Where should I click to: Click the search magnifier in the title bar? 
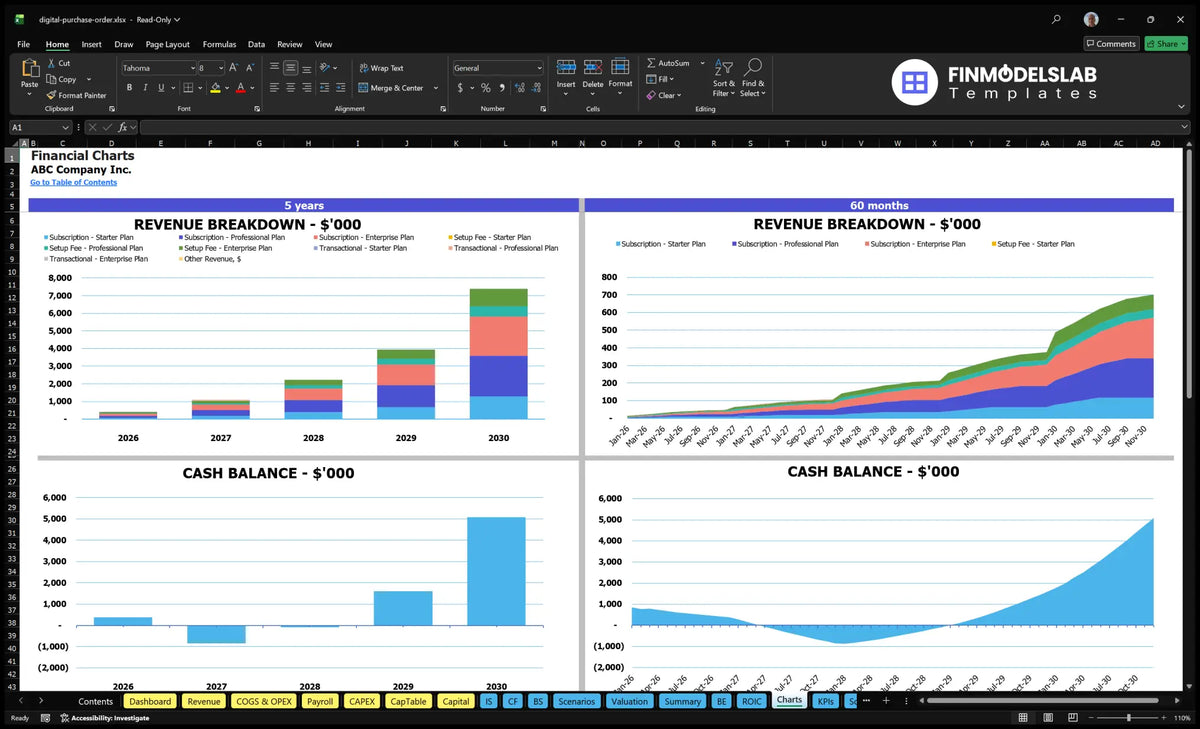(x=1057, y=19)
